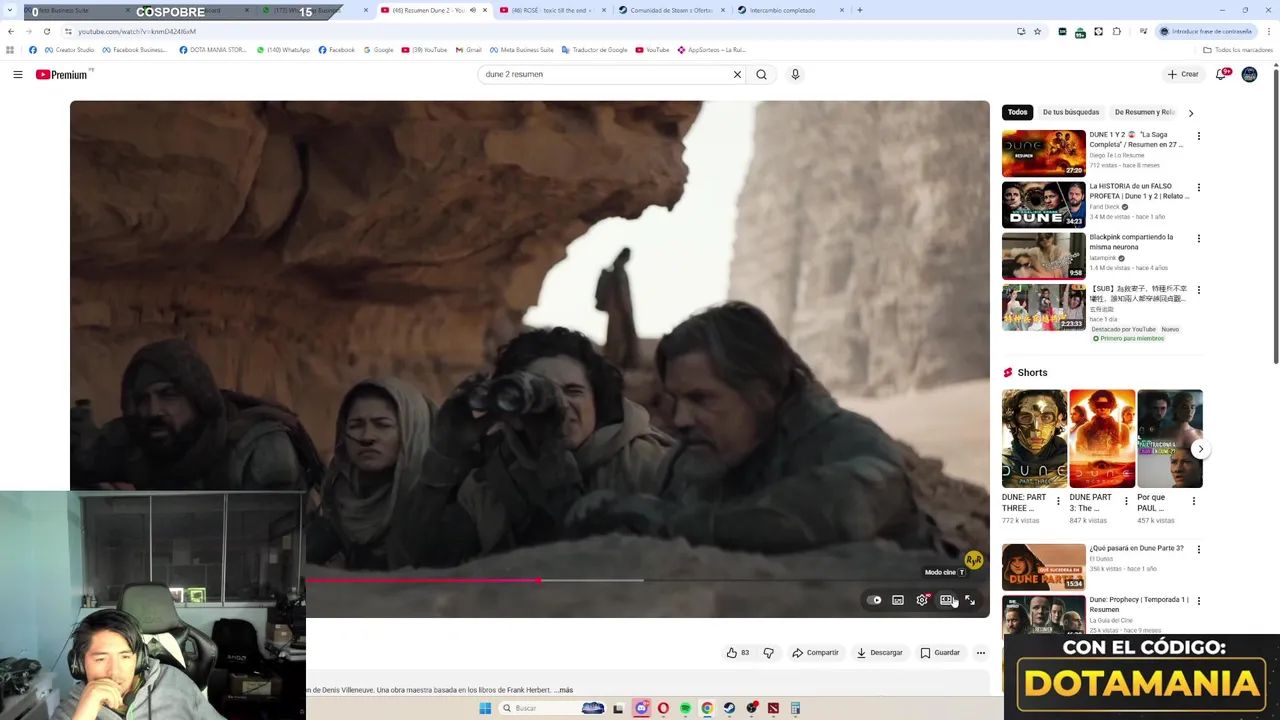1280x720 pixels.
Task: Bookmark this page with the star
Action: [1037, 31]
